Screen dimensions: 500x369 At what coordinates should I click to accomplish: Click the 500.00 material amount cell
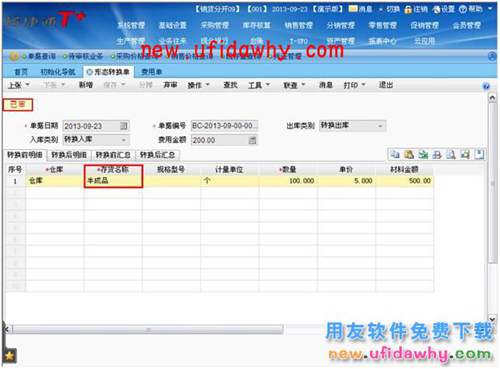coord(405,181)
